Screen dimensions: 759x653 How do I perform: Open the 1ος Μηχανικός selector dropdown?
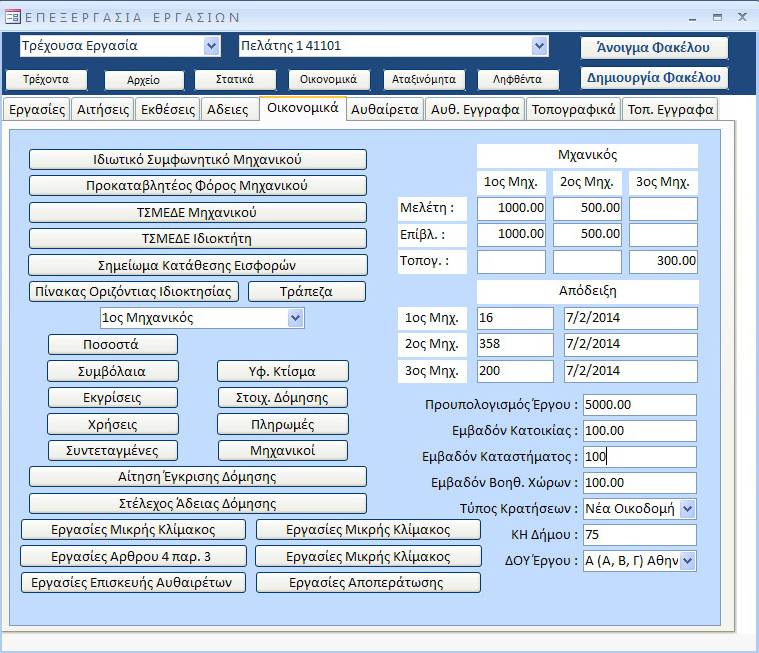295,318
